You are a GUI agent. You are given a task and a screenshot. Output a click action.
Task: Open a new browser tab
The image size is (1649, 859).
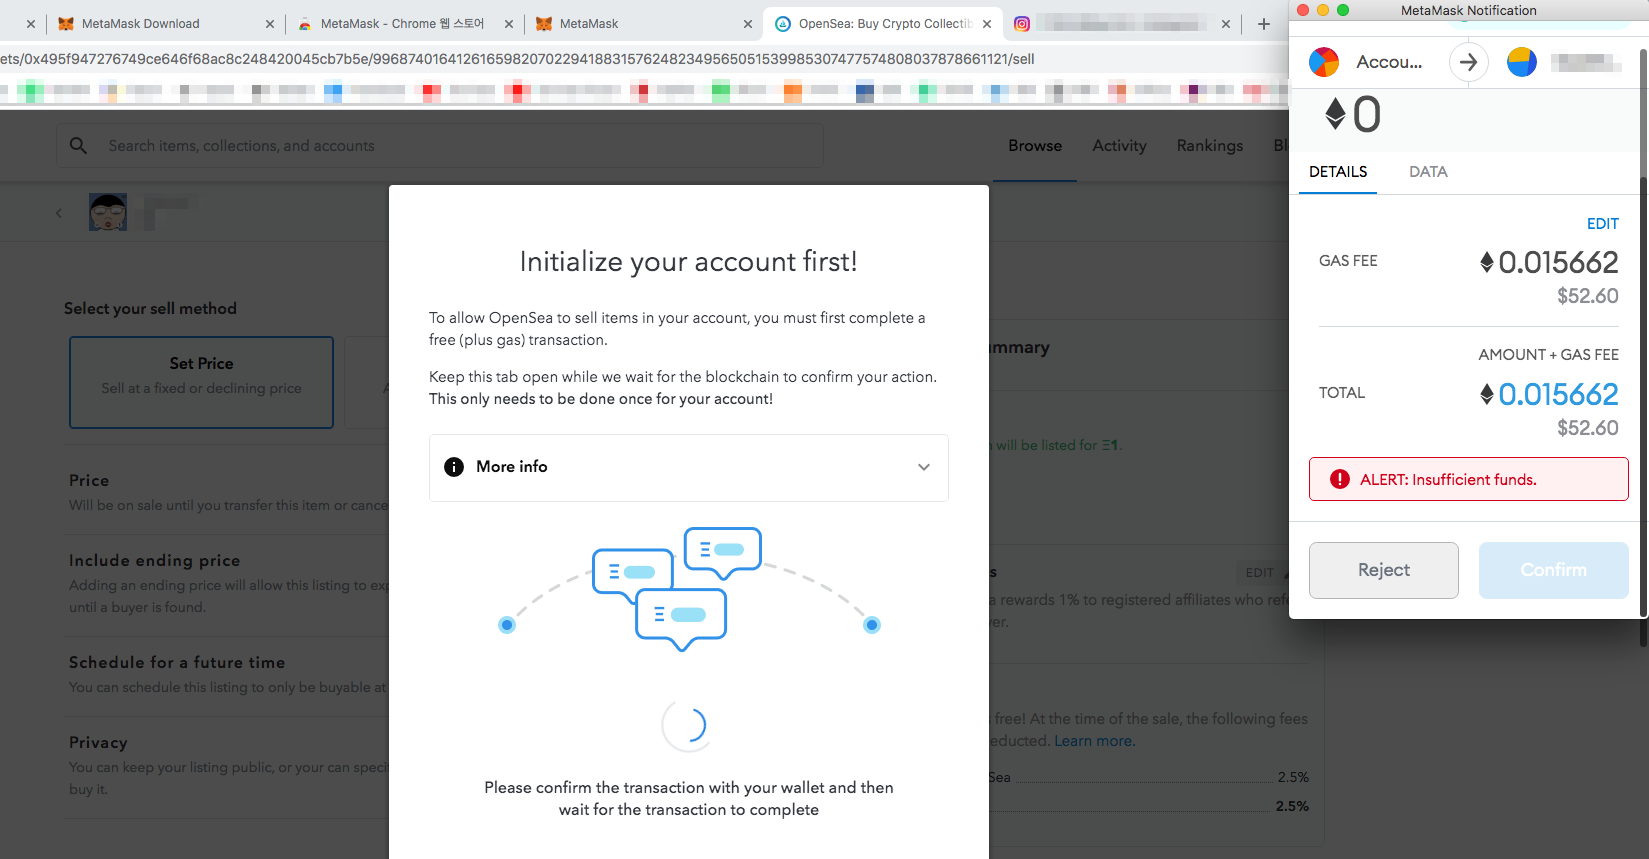1264,24
